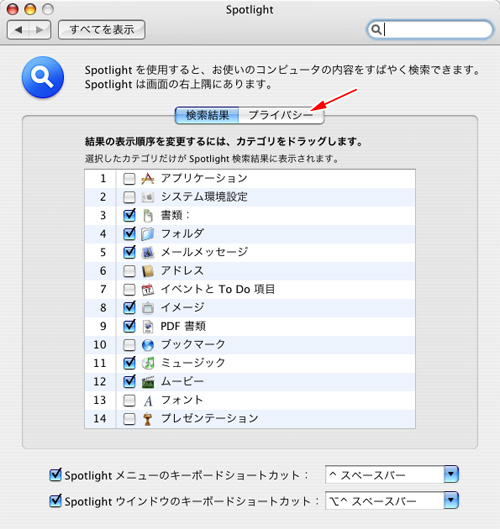Uncheck the イメージ checkbox

tap(129, 308)
